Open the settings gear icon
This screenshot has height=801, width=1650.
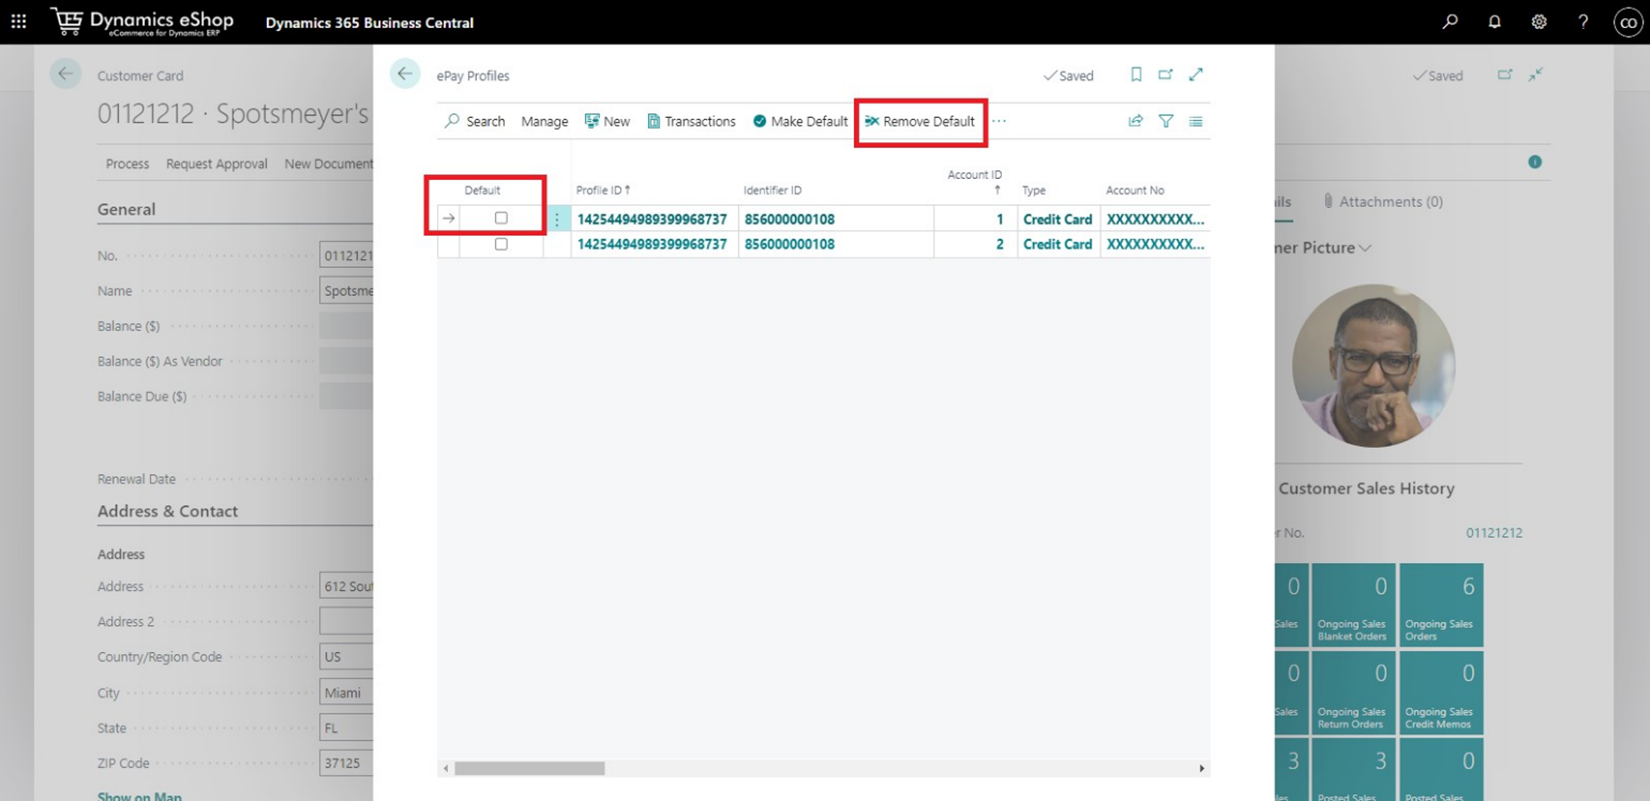[1538, 21]
